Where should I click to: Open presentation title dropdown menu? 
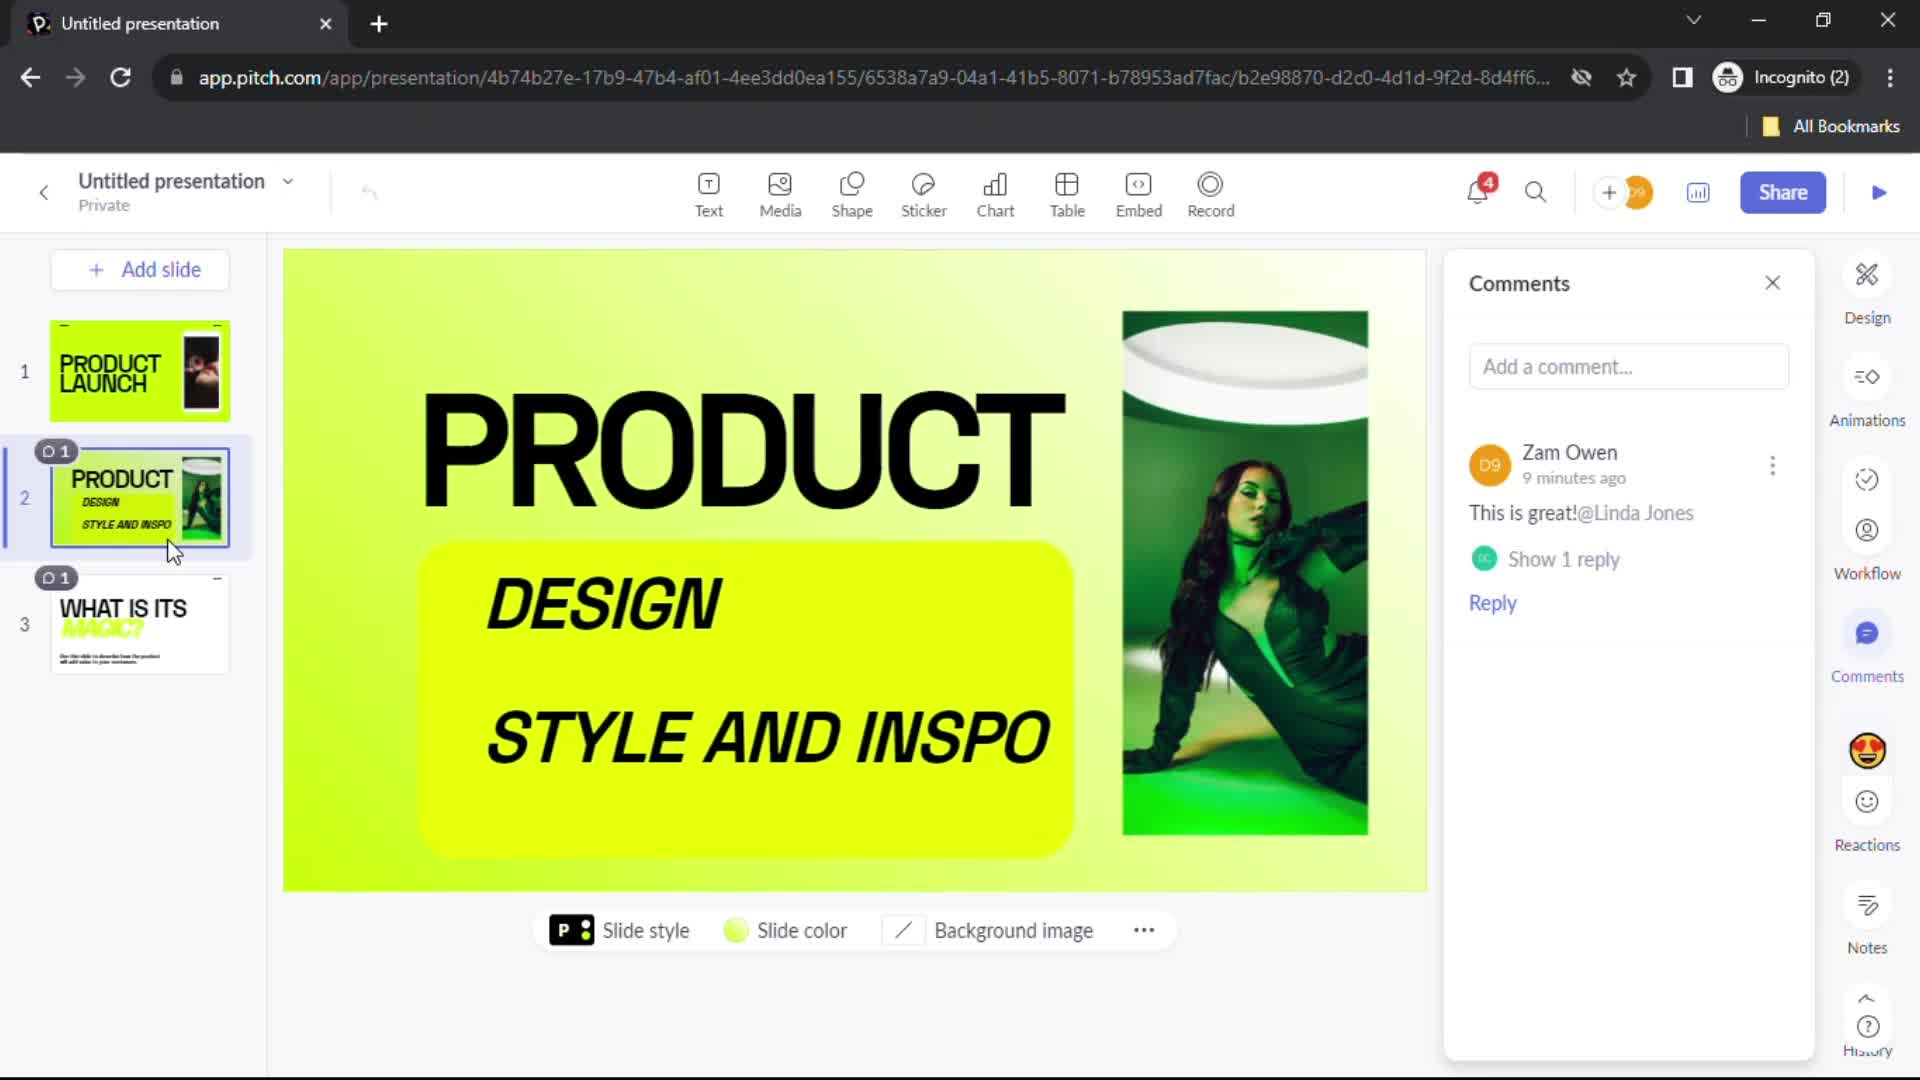[287, 181]
